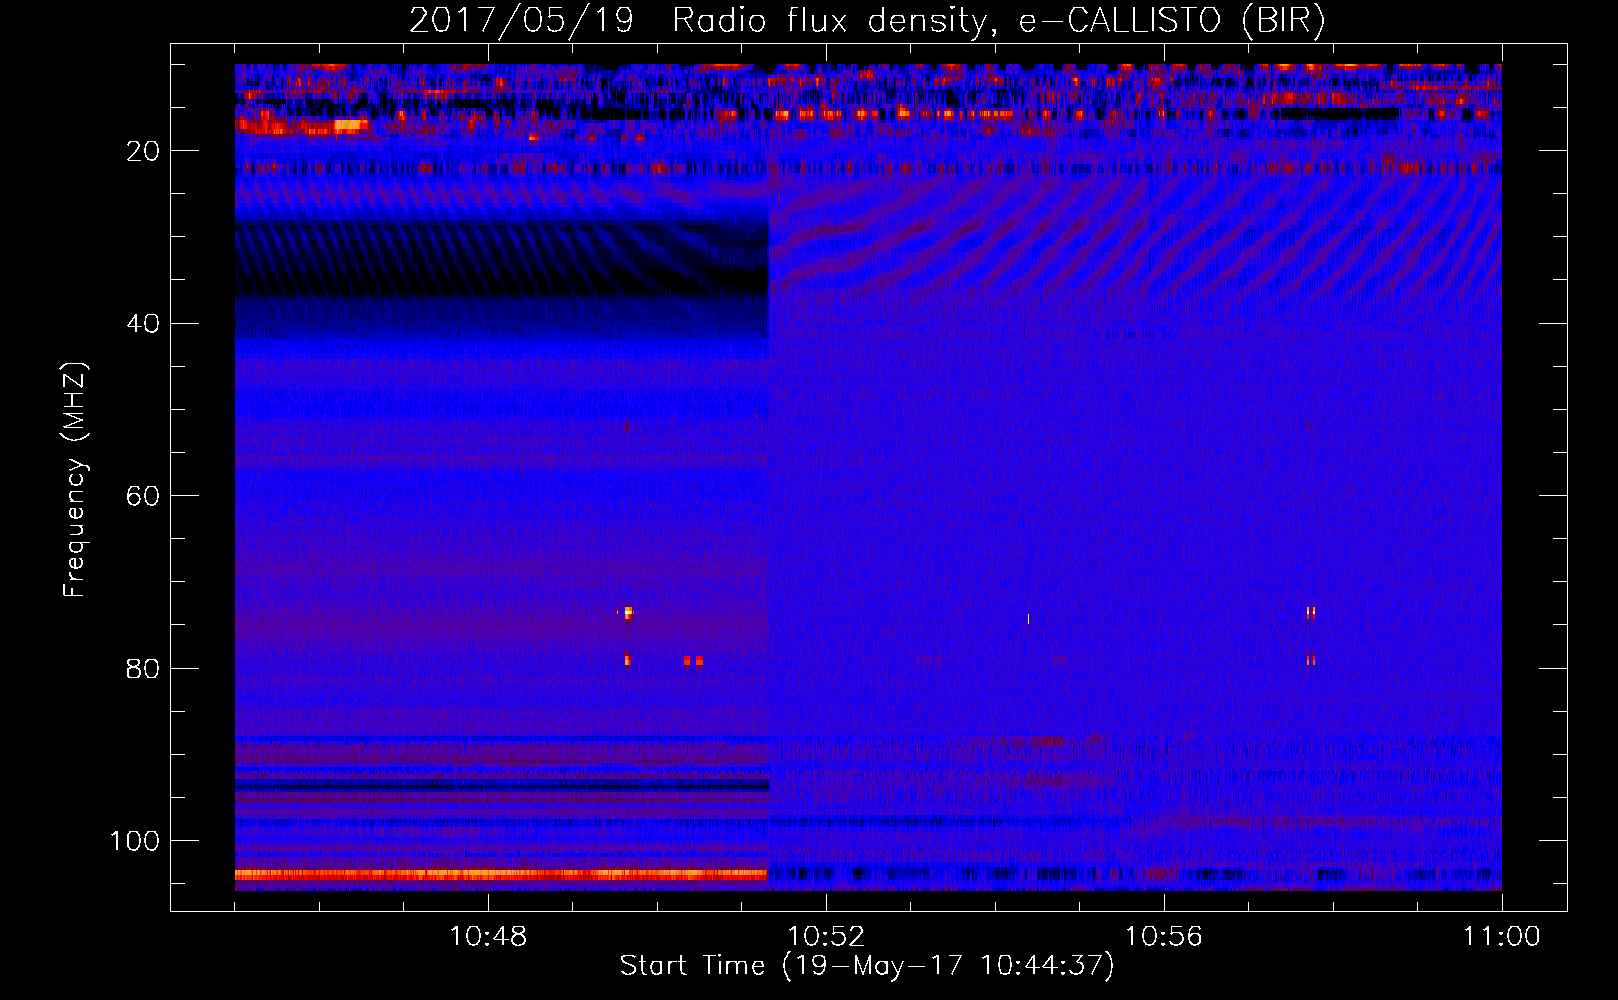The width and height of the screenshot is (1618, 1000).
Task: Click the plot title '2017/05/19 Radio flux density, e-CALLISTO (BIR)'
Action: 867,20
